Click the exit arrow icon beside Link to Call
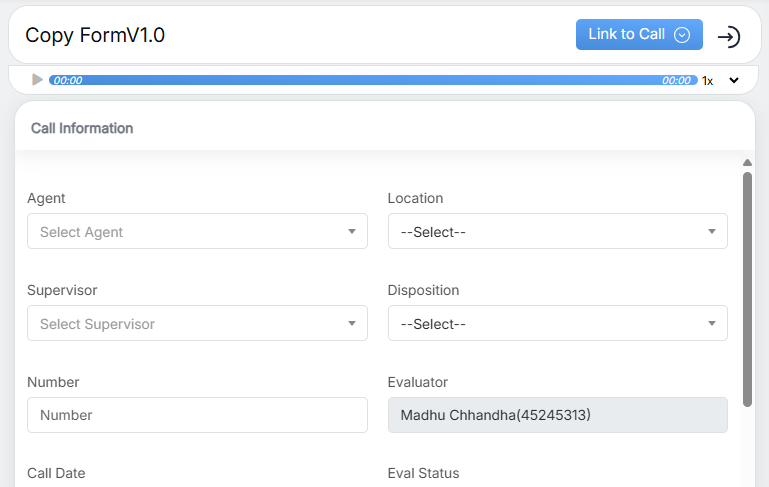Viewport: 769px width, 487px height. click(729, 37)
